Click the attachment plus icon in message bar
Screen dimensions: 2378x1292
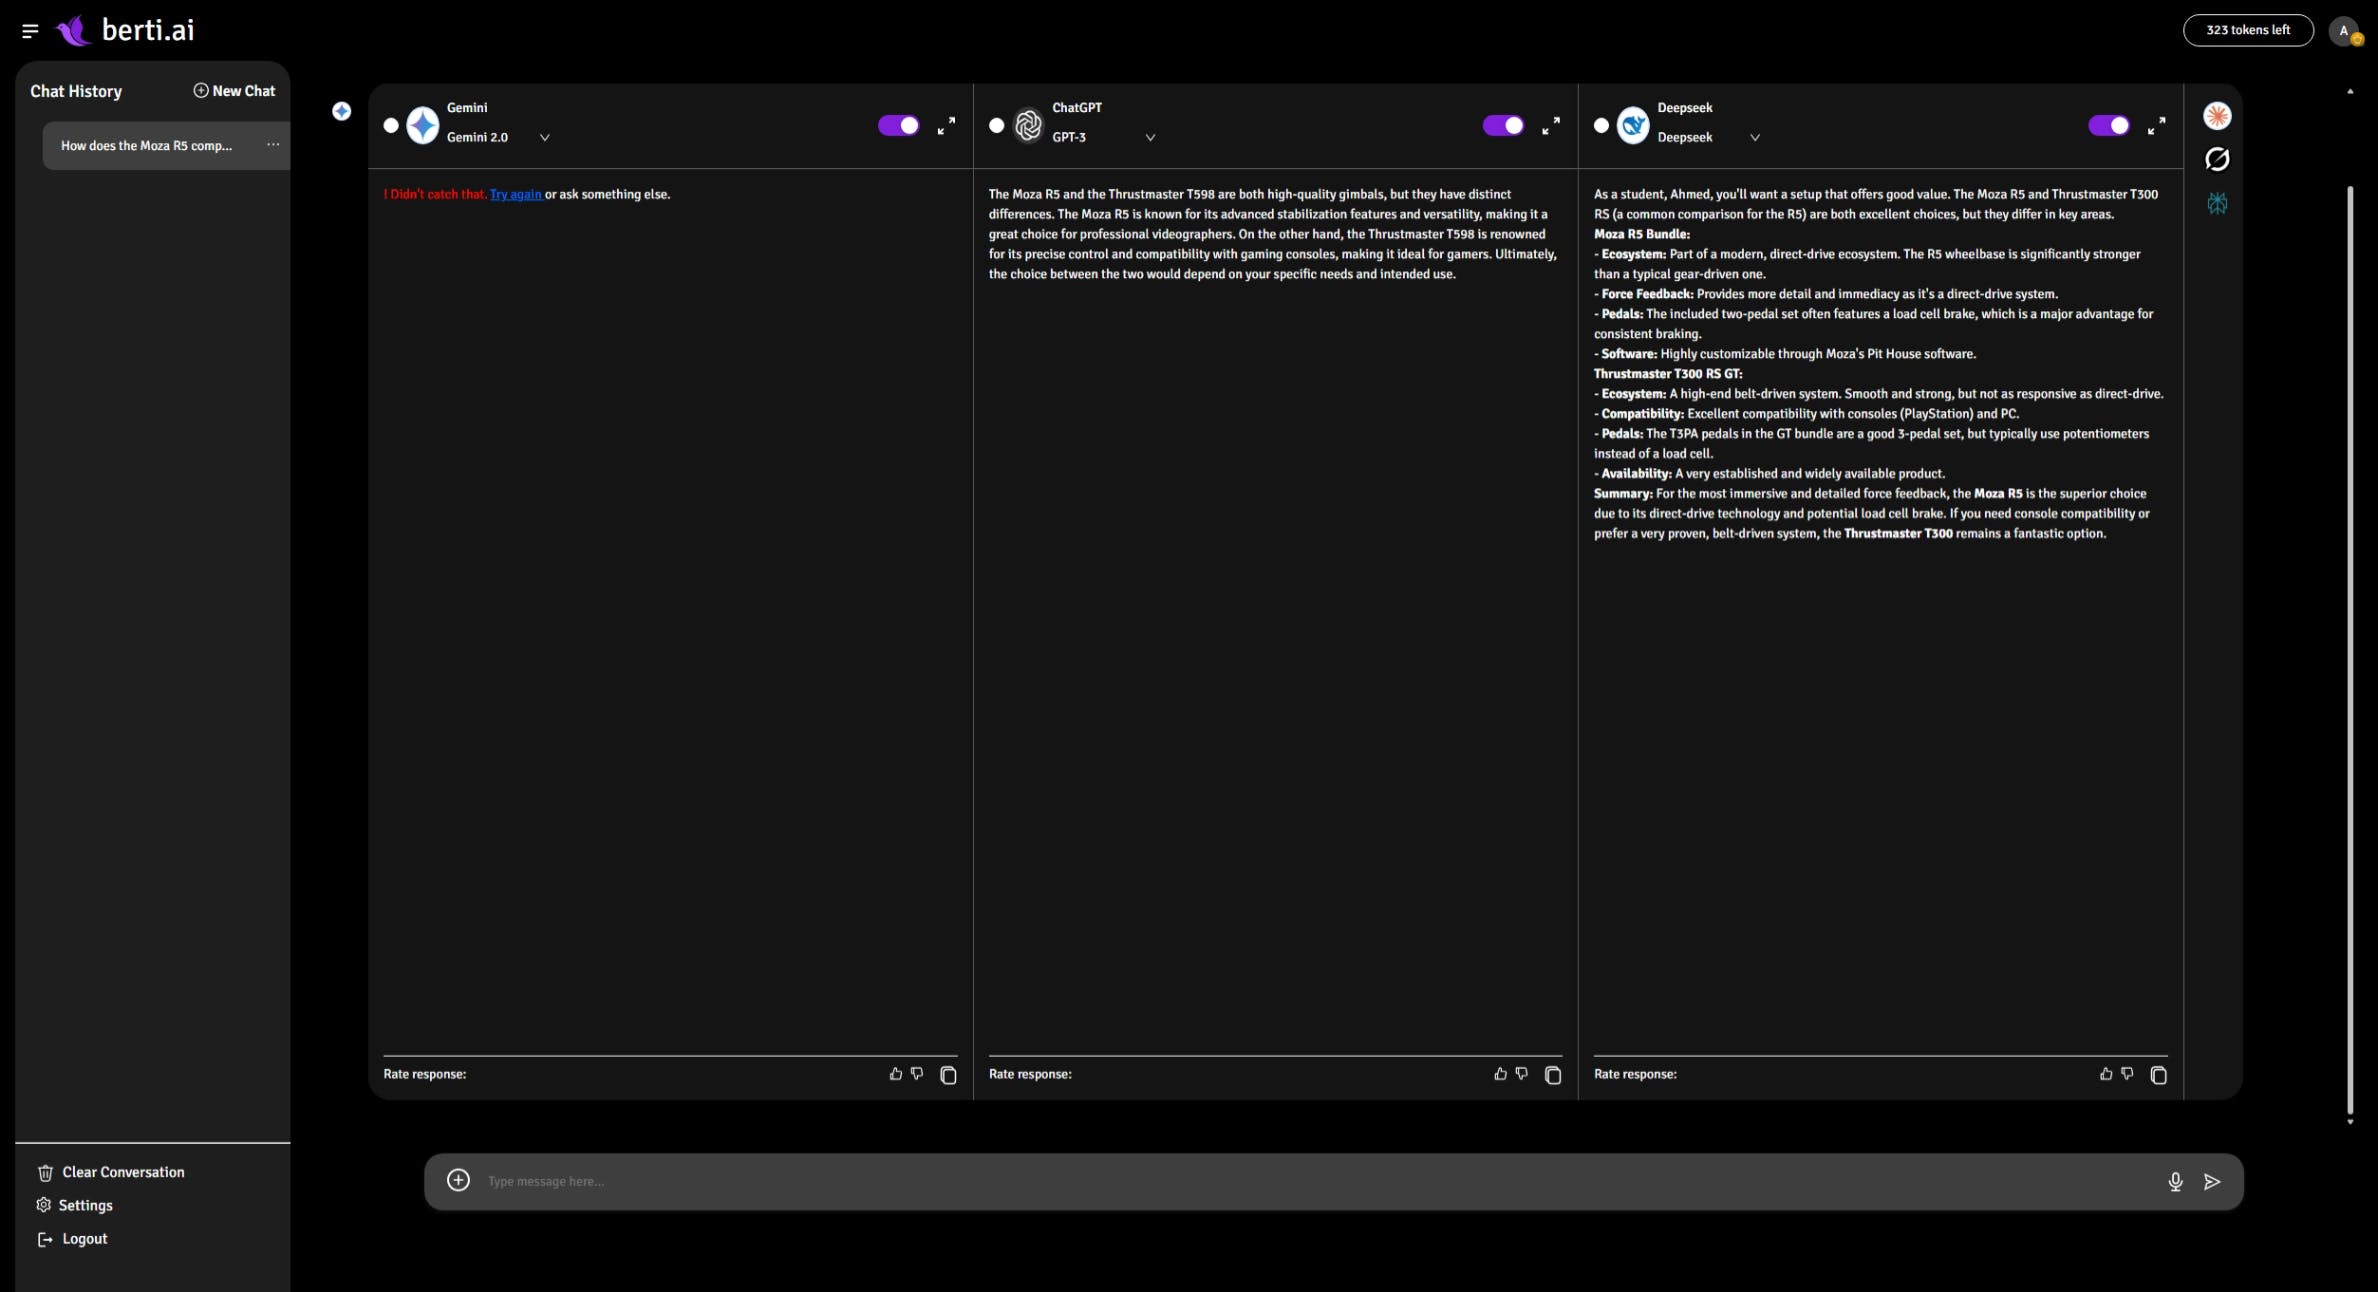coord(458,1181)
